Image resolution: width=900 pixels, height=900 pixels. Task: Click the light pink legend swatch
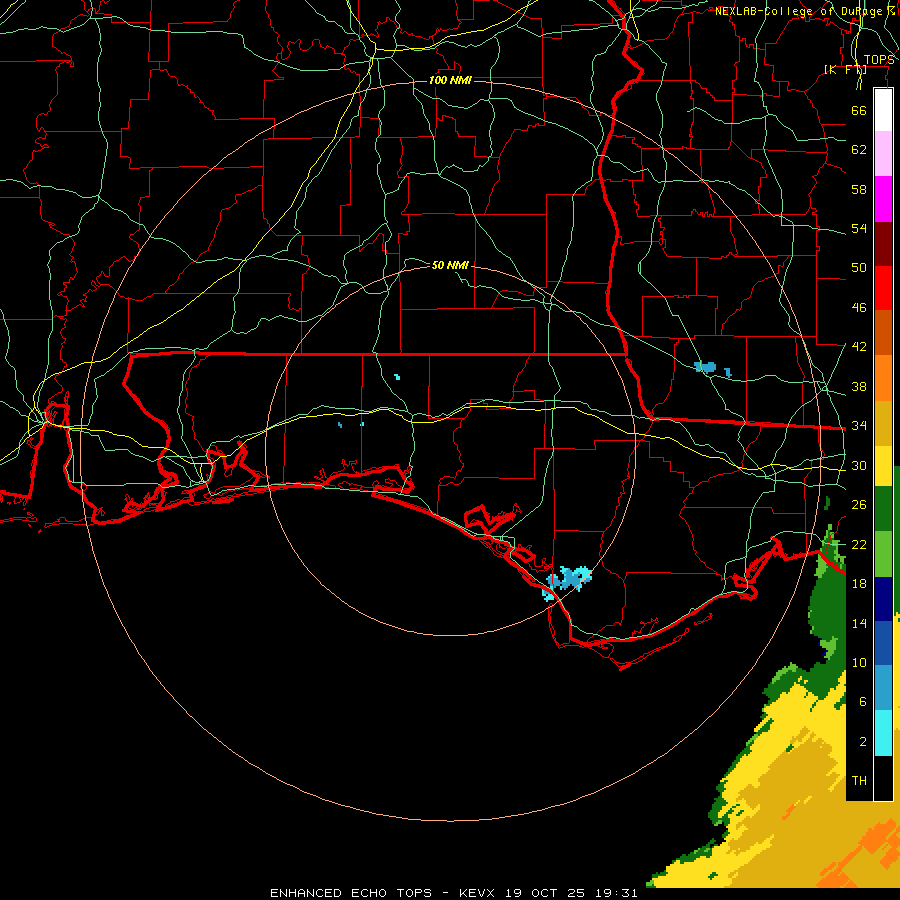(x=883, y=154)
